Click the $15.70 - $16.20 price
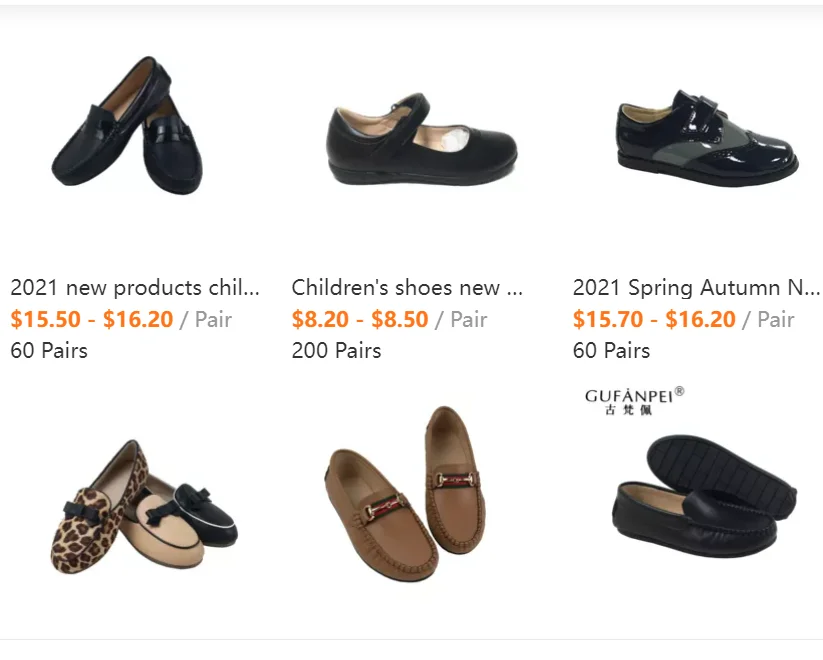 pyautogui.click(x=654, y=320)
